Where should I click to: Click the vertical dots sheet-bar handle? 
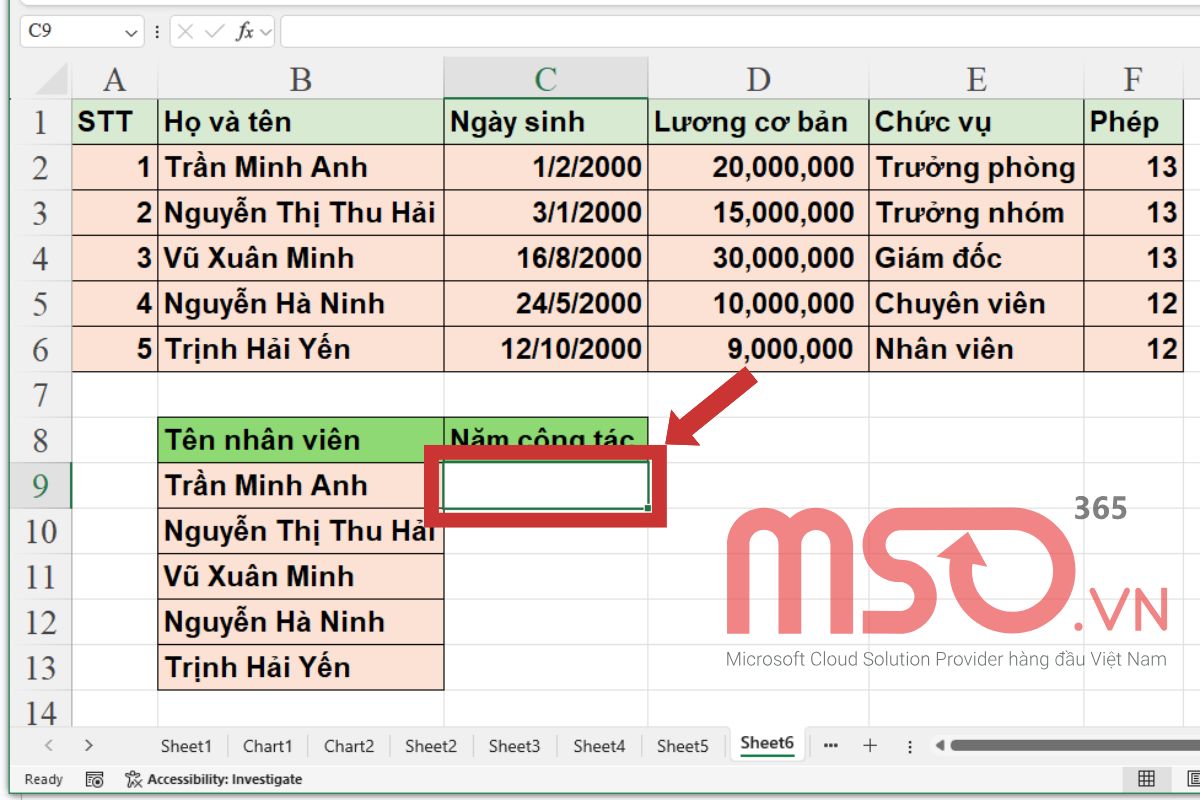[x=909, y=746]
